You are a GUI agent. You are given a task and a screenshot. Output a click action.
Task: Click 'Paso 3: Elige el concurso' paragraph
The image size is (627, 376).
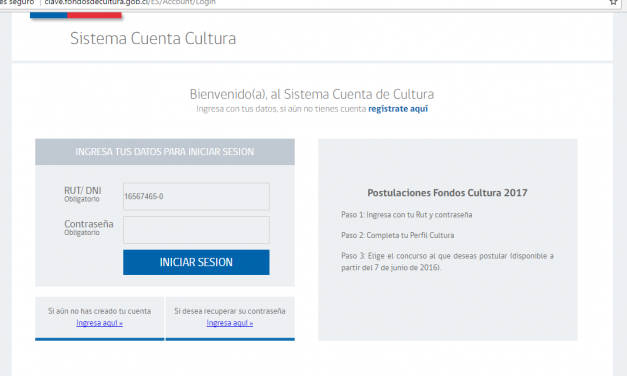447,262
